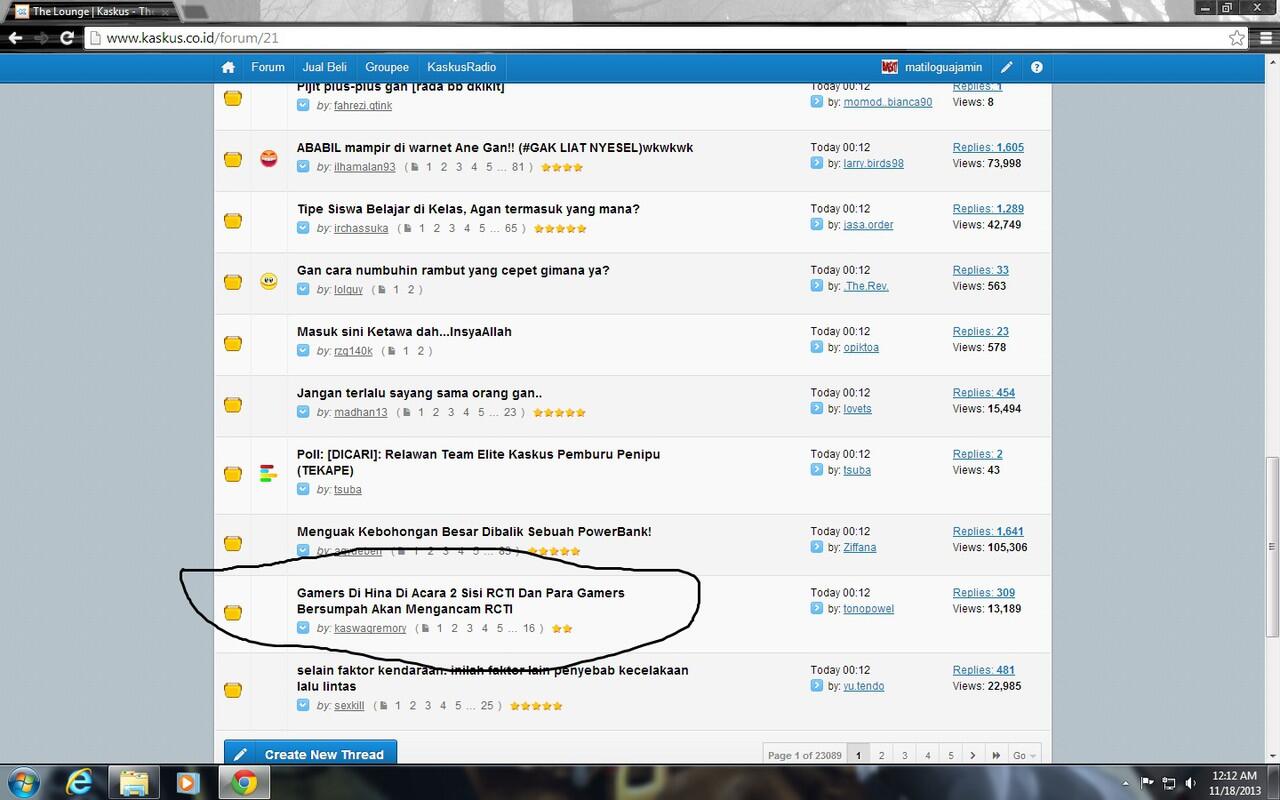Click the laughing smiley on ABABIL thread
Viewport: 1280px width, 800px height.
click(x=268, y=158)
